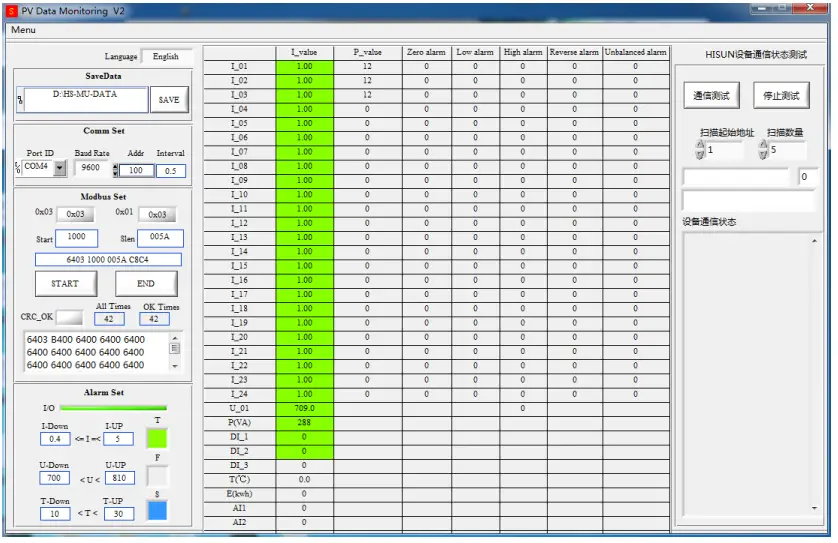The height and width of the screenshot is (543, 838).
Task: Toggle the Language English selector
Action: 166,56
